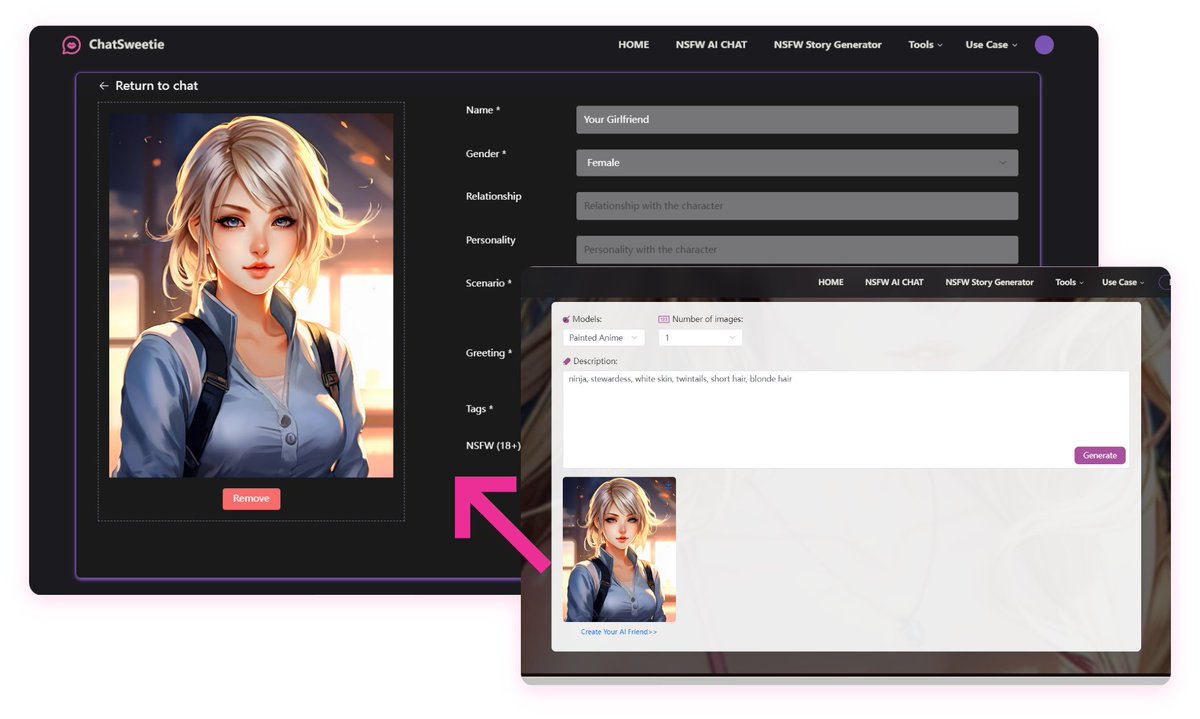1200x719 pixels.
Task: Click the Name field containing Your Girlfriend
Action: [797, 119]
